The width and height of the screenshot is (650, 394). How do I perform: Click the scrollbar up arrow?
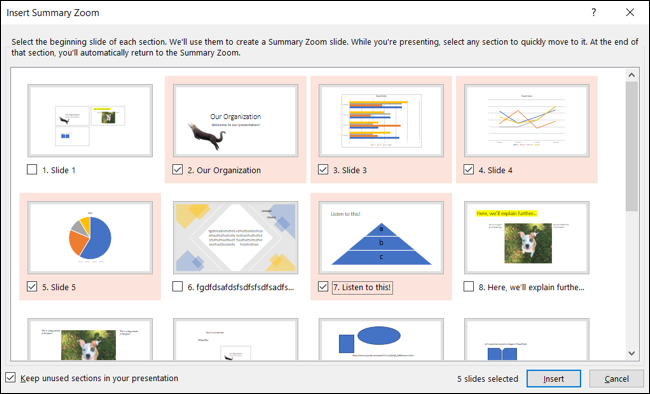pos(631,75)
